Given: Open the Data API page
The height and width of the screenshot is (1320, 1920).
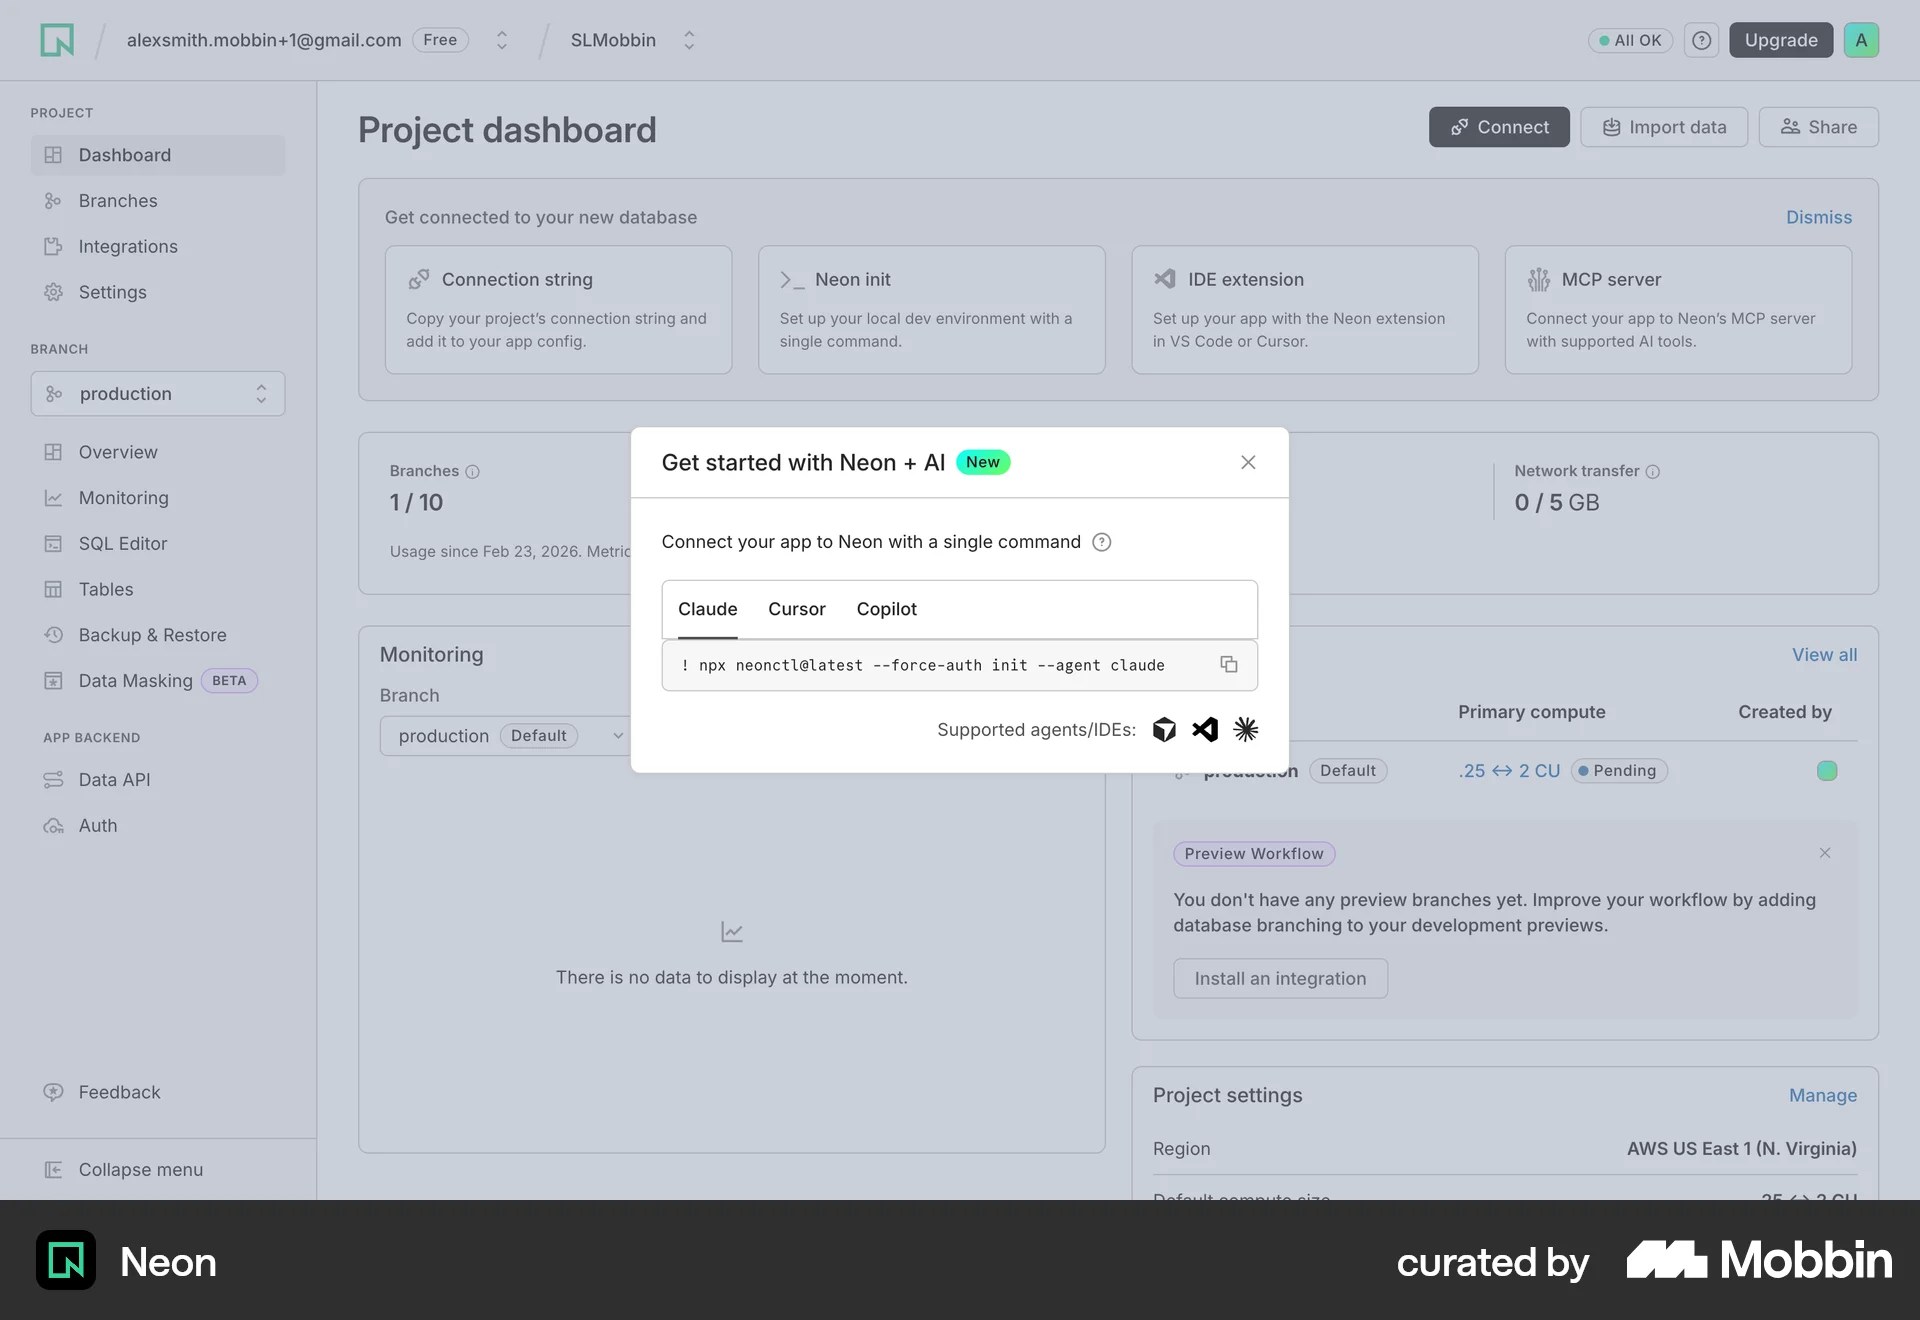Looking at the screenshot, I should 158,780.
